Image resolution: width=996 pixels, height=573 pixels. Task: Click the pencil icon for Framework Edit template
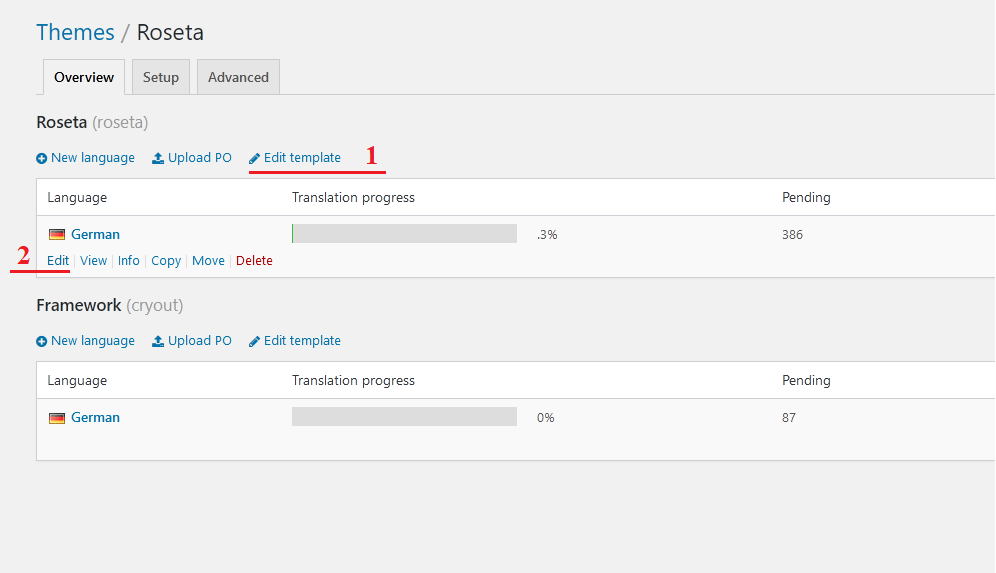pos(254,341)
